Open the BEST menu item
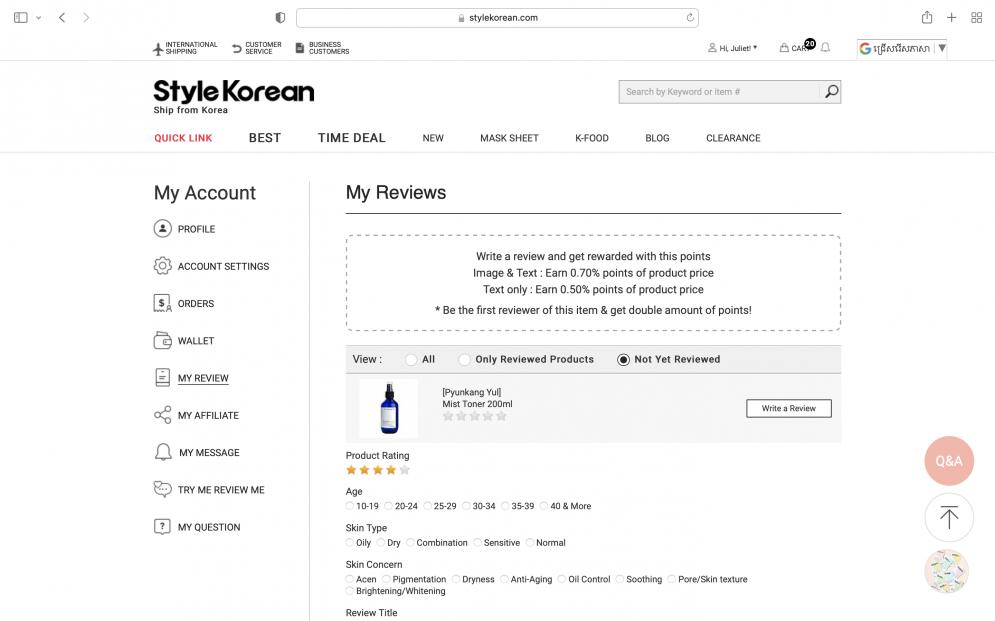The image size is (995, 621). click(x=265, y=138)
